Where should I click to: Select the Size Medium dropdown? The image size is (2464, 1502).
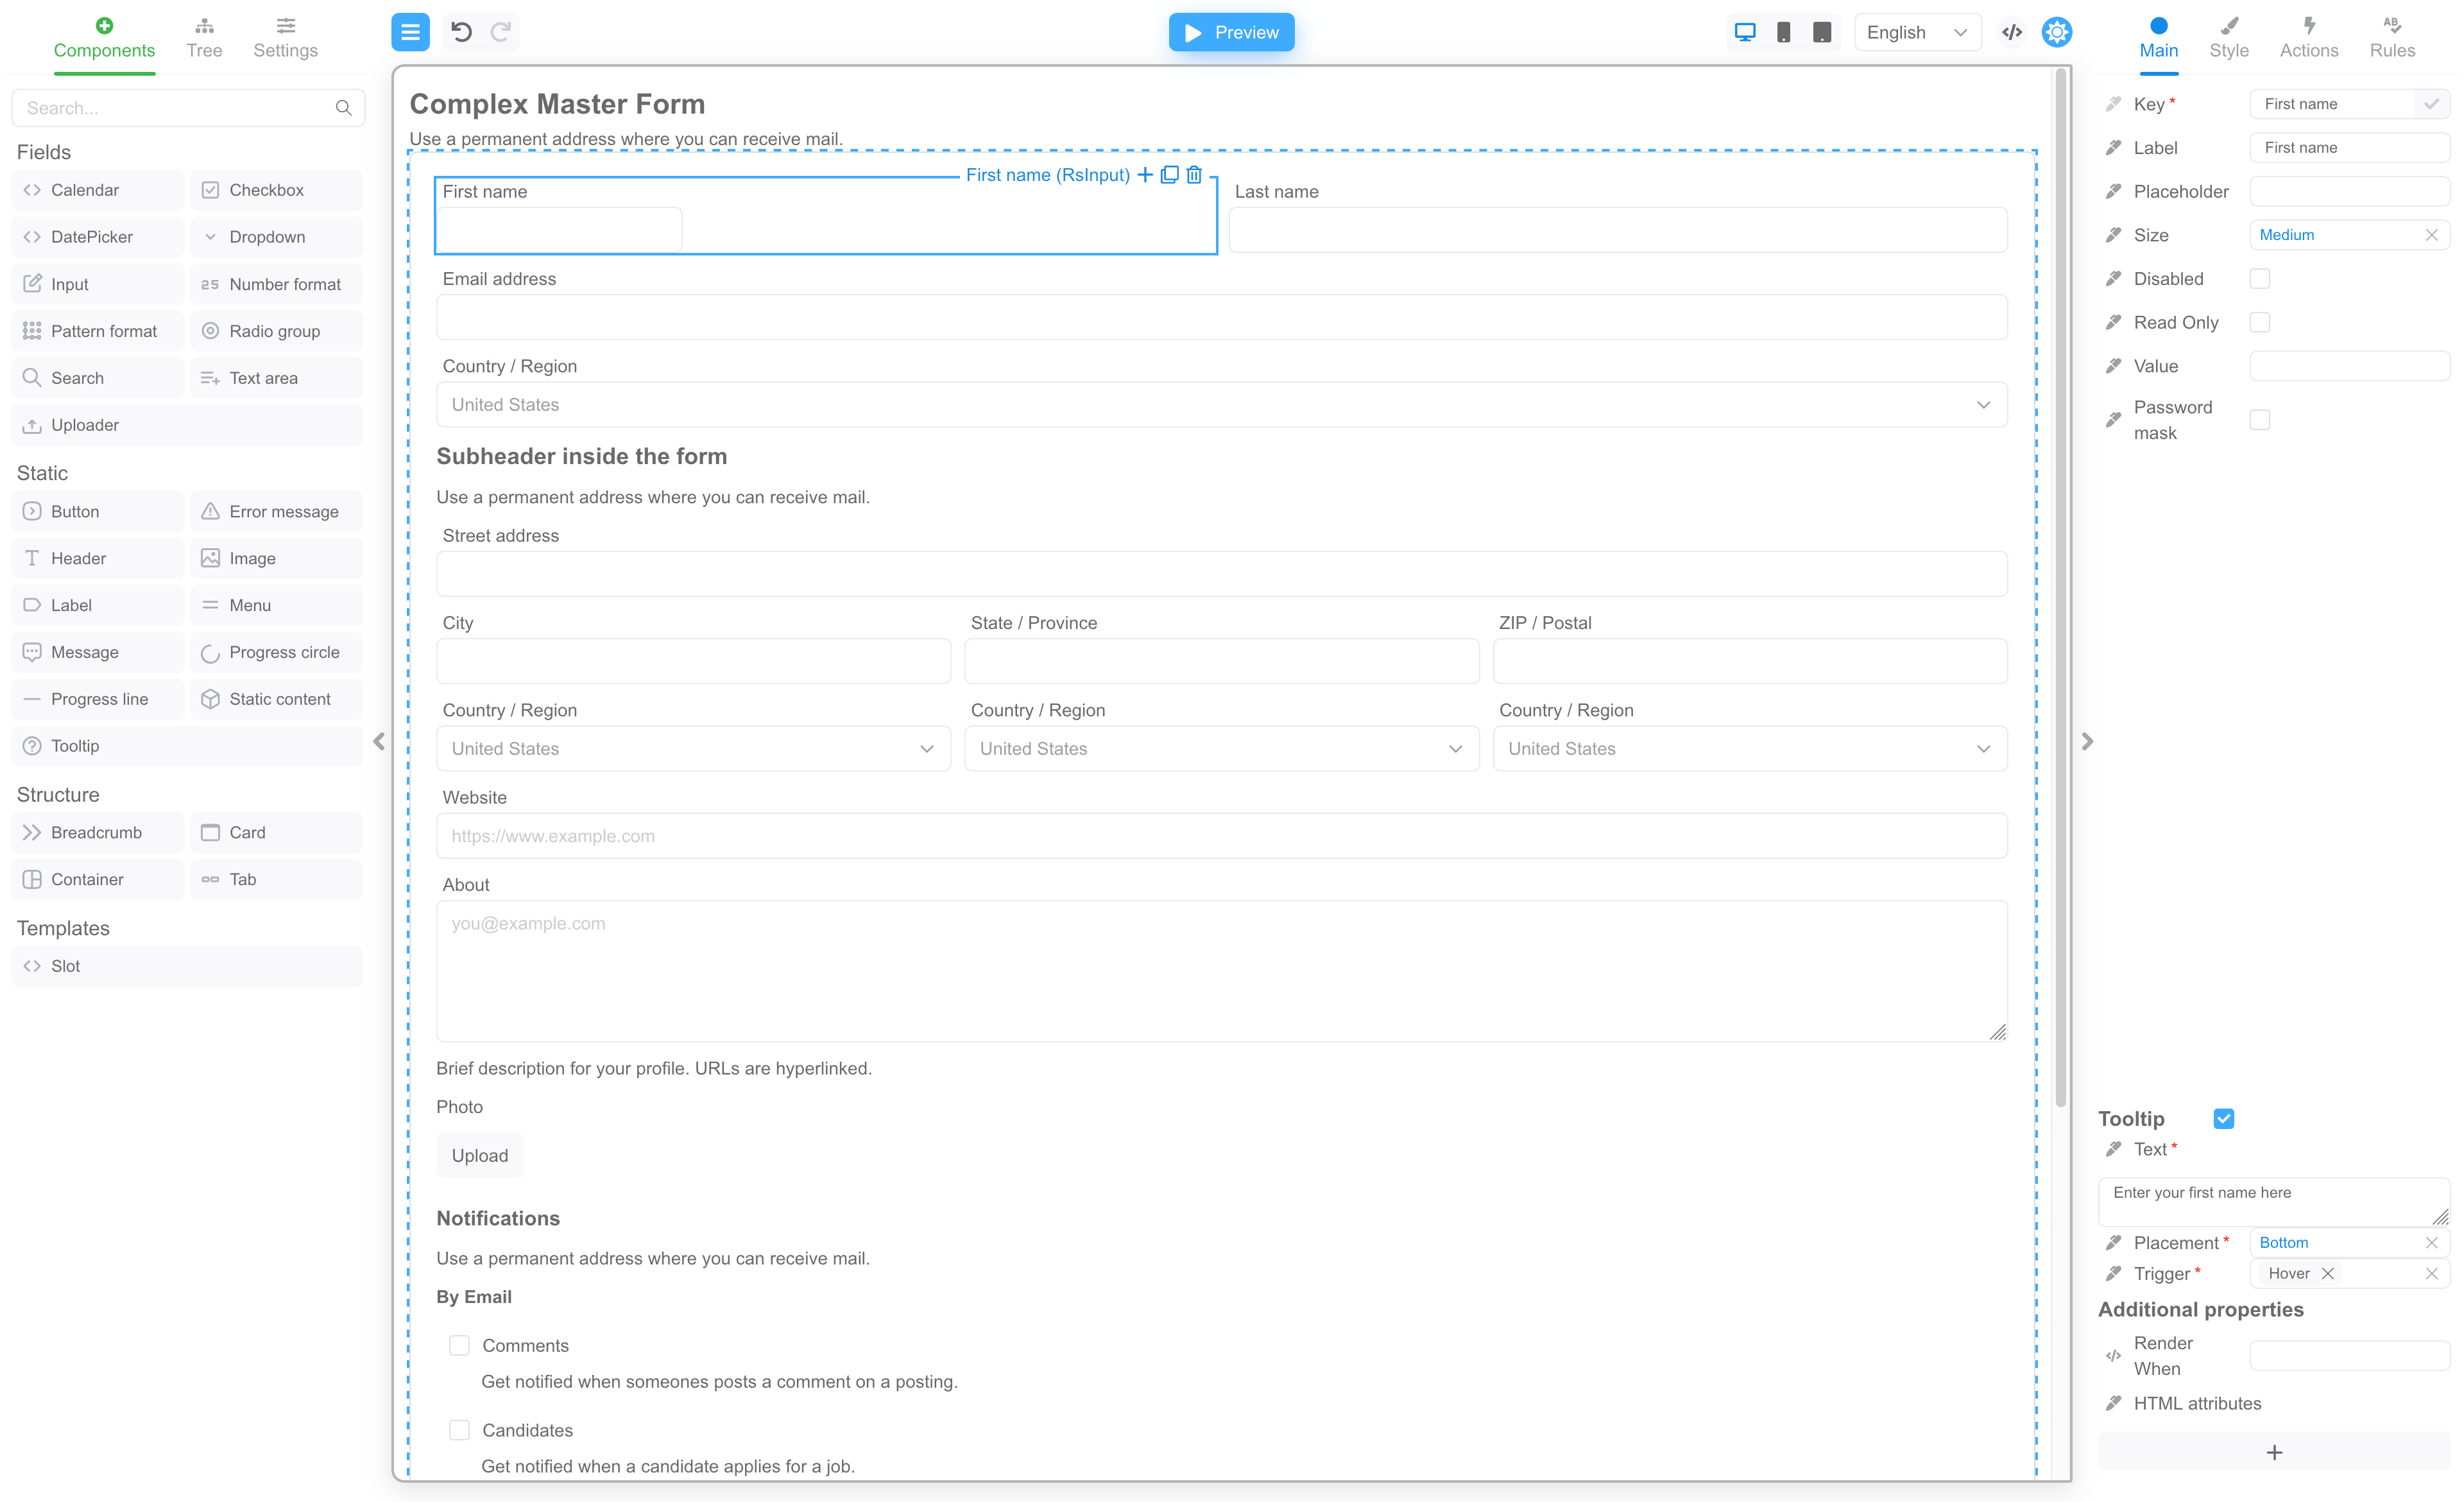coord(2332,234)
